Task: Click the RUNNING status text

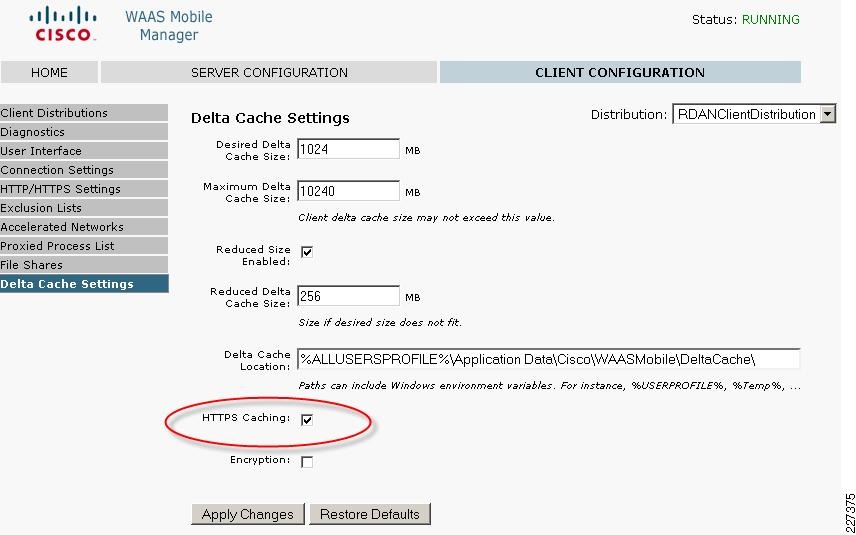Action: tap(771, 20)
